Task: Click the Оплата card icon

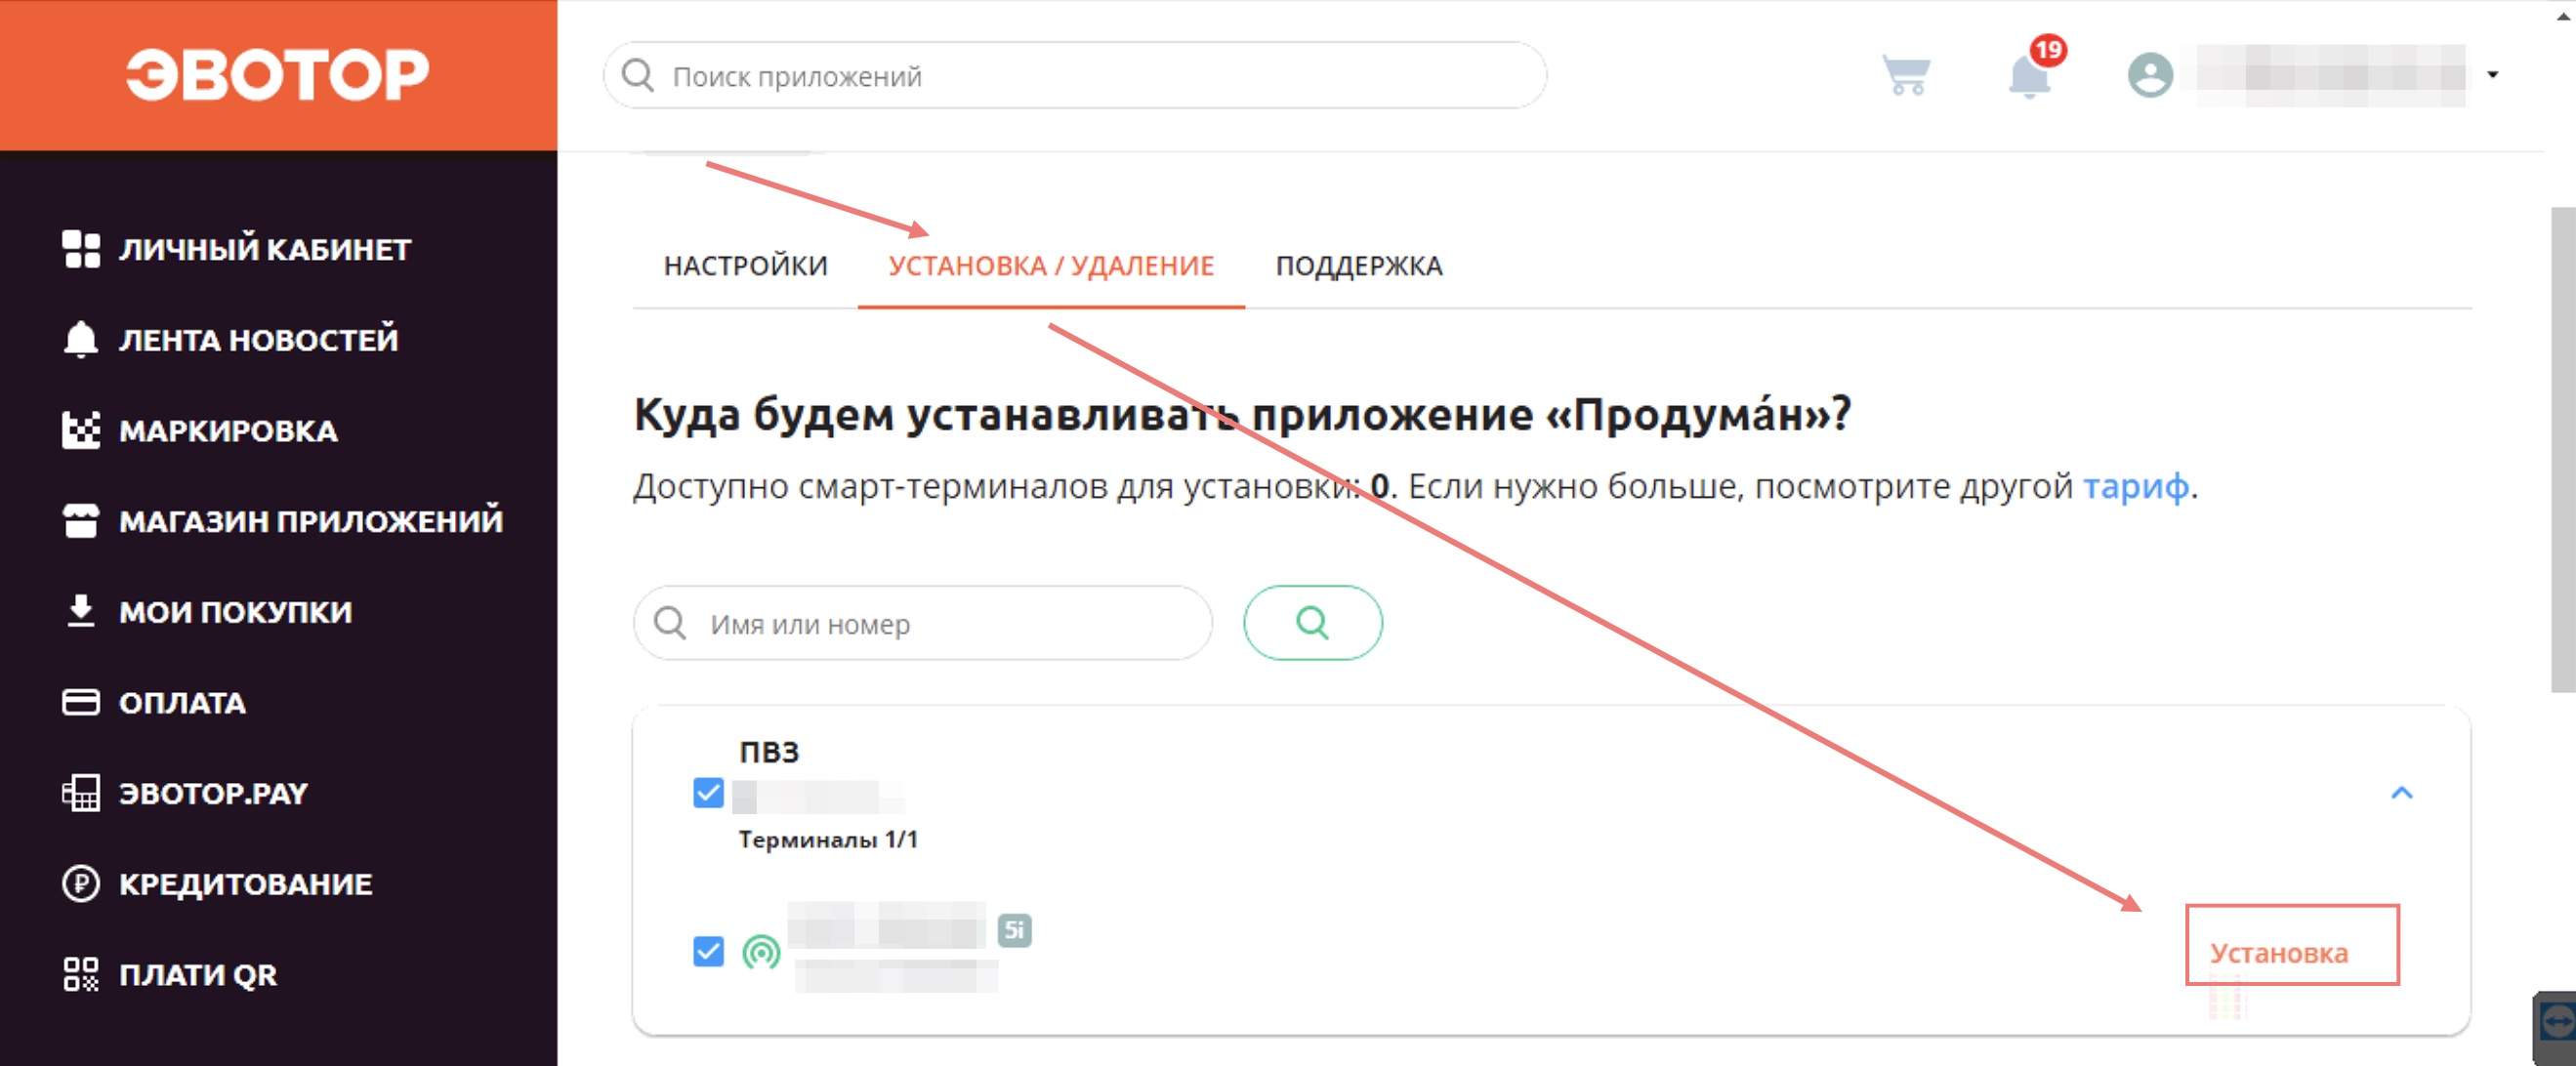Action: [81, 702]
